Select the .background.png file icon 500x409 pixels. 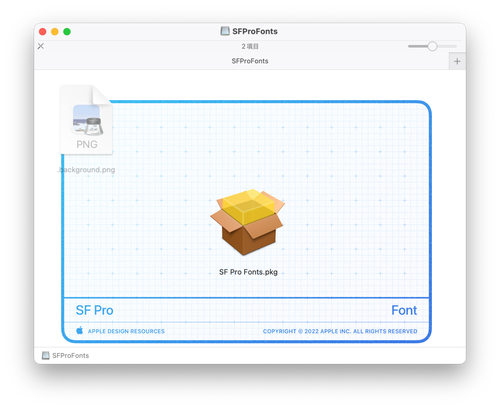[86, 120]
